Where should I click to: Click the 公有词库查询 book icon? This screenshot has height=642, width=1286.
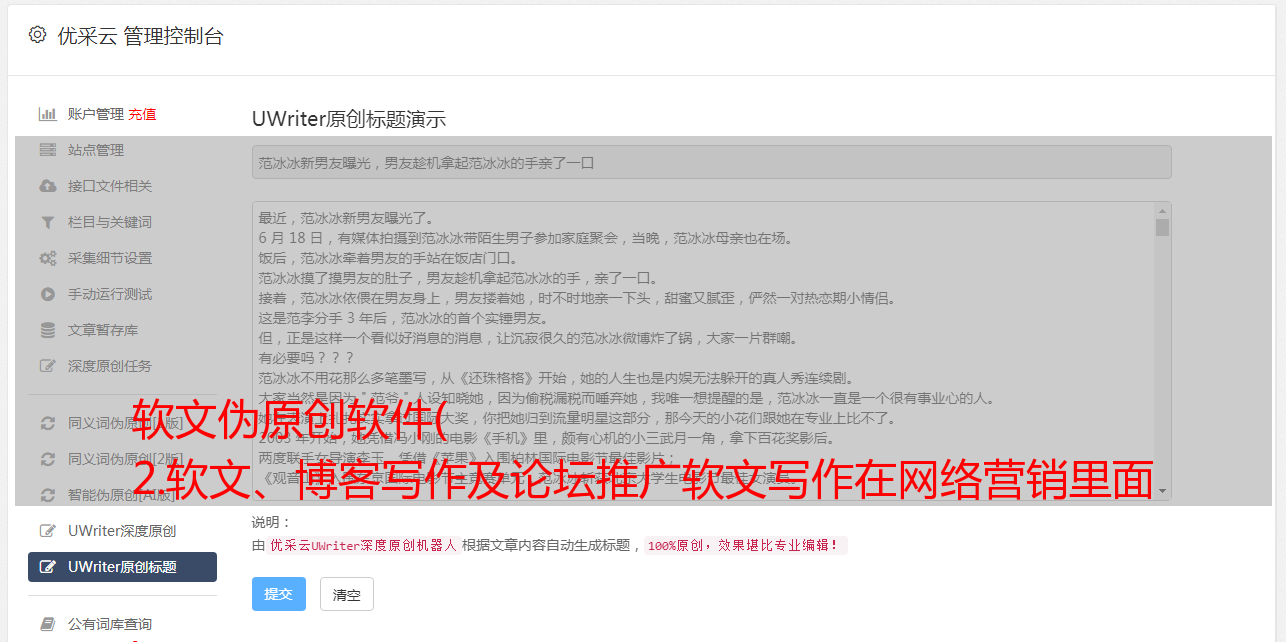click(47, 624)
